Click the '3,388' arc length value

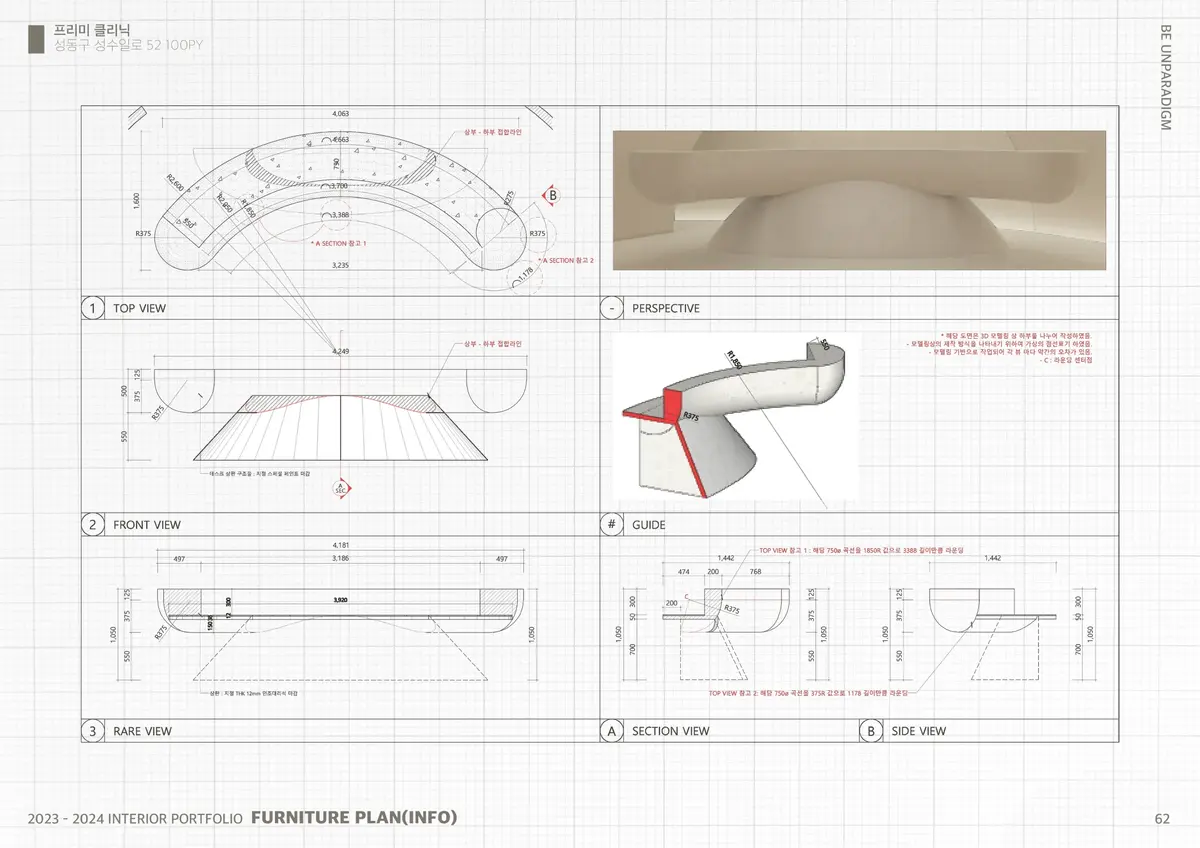click(x=340, y=215)
